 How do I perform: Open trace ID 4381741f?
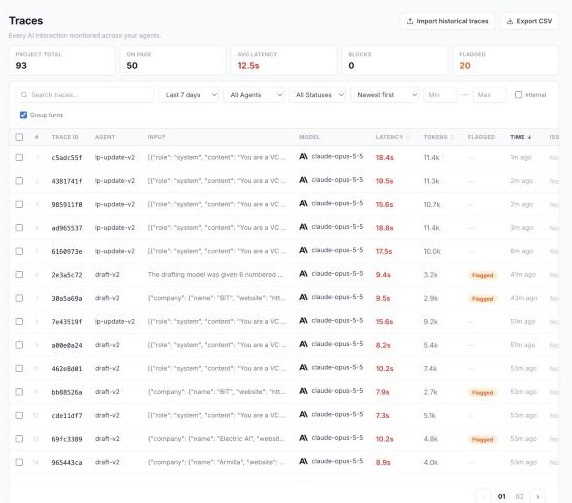tap(67, 181)
